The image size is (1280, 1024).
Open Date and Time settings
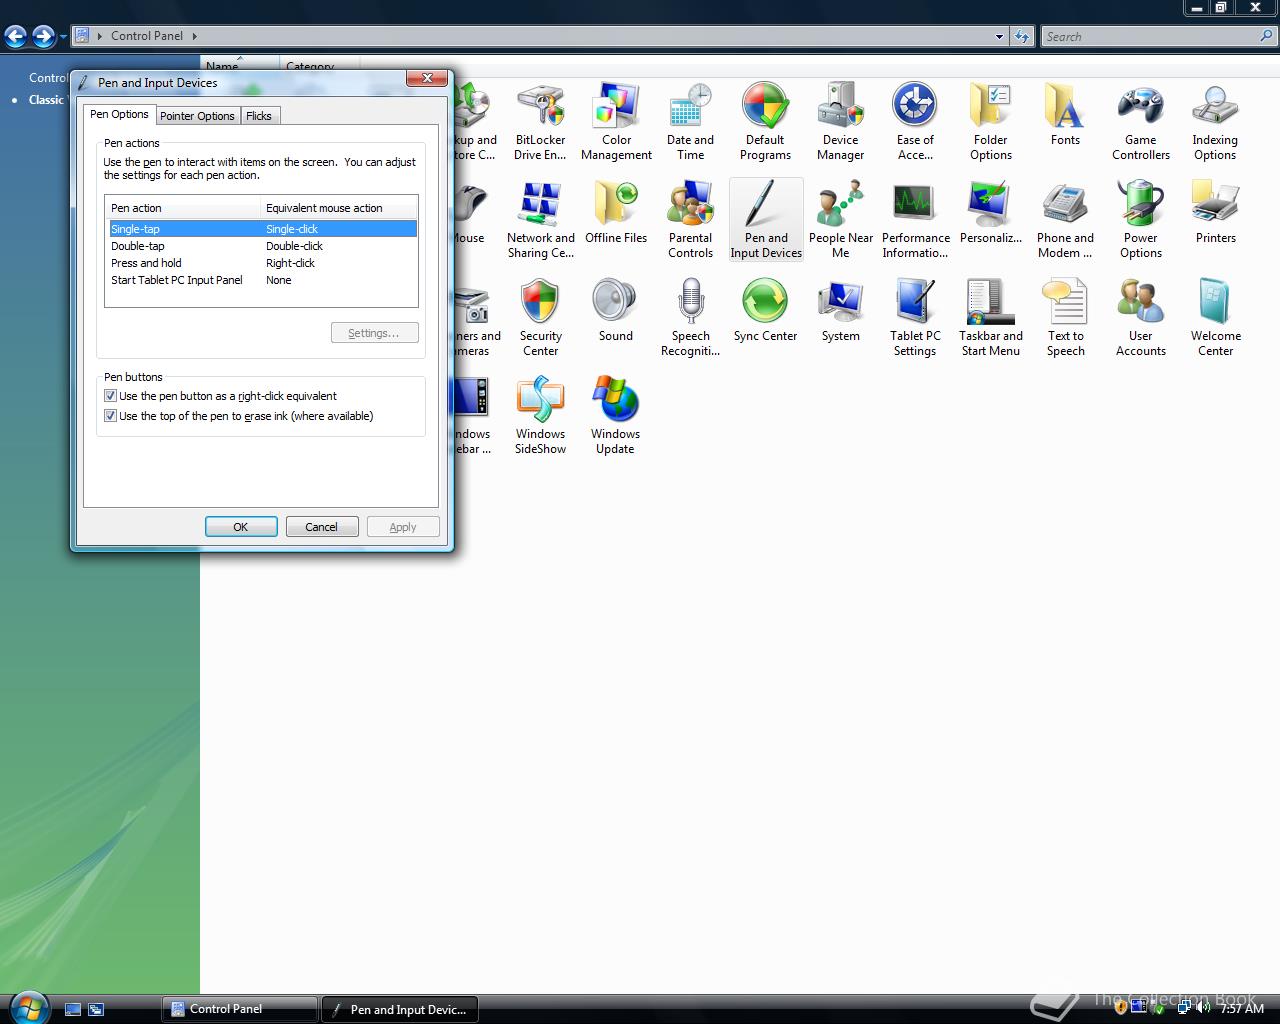pyautogui.click(x=690, y=122)
